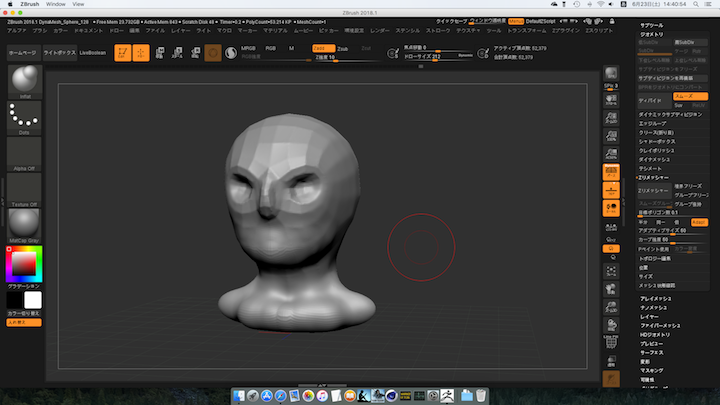Expand ダイナミックサブディビジョン subsection
Viewport: 720px width, 405px height.
(x=670, y=115)
